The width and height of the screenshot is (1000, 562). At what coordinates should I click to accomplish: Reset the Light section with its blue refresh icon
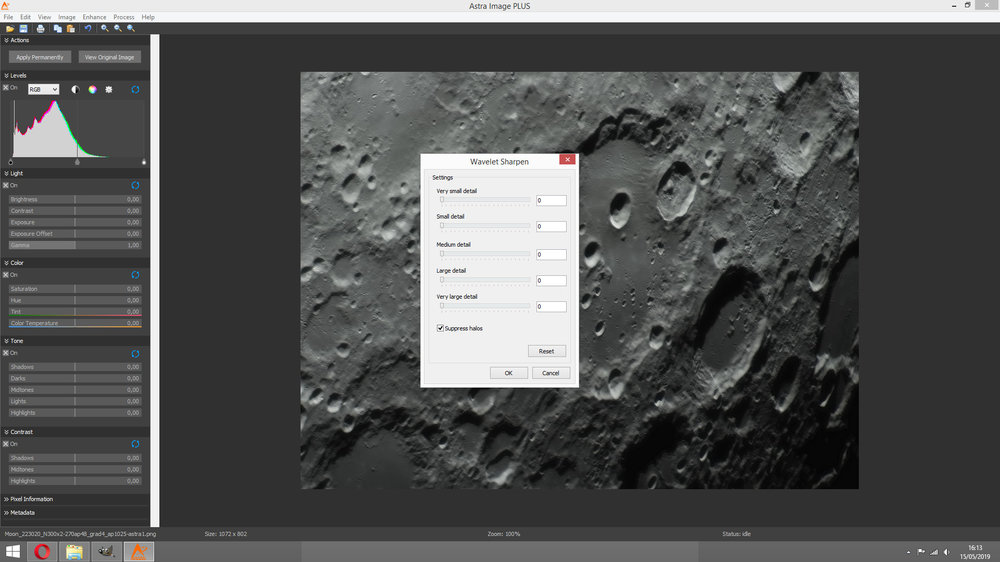135,186
